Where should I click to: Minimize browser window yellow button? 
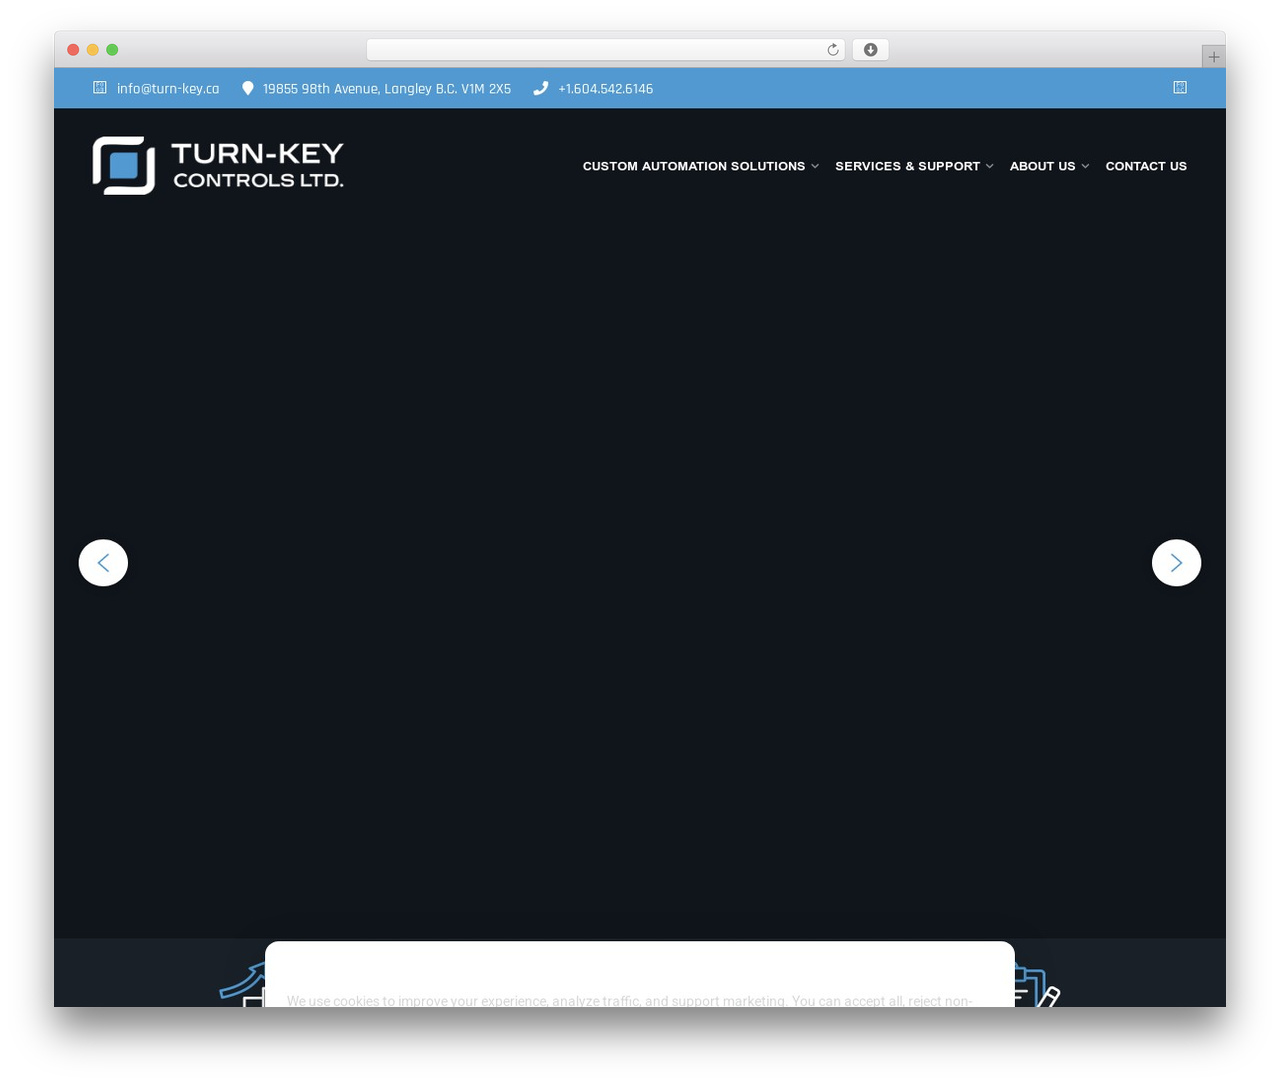[x=93, y=50]
